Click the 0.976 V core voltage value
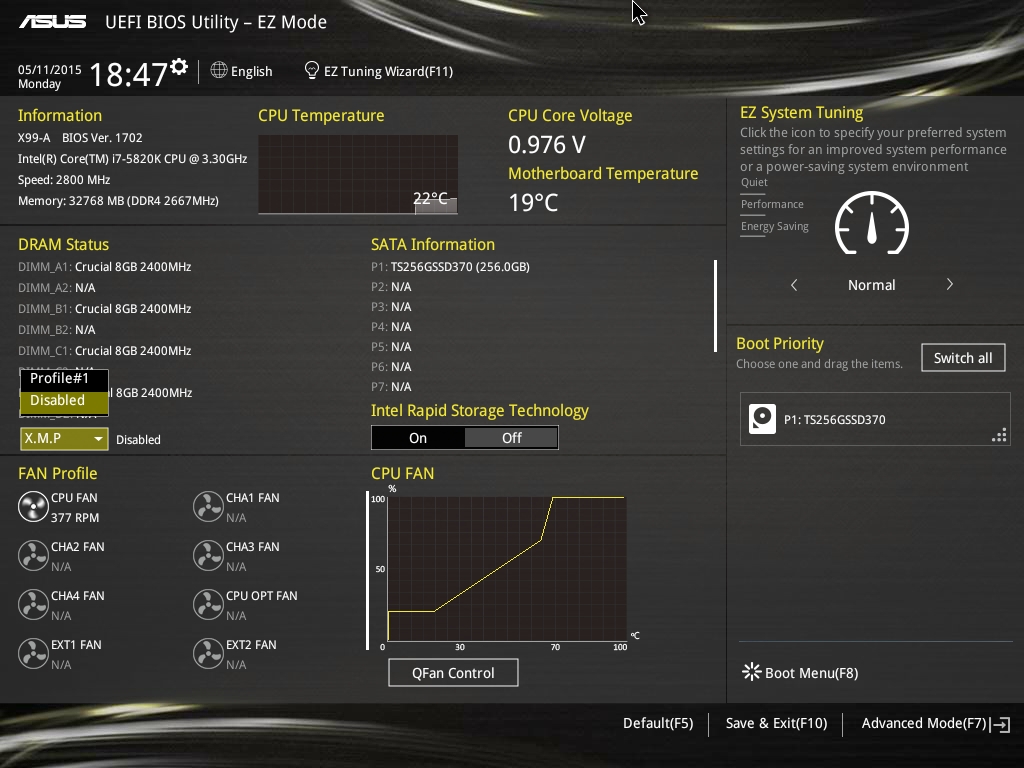This screenshot has width=1024, height=768. tap(547, 144)
